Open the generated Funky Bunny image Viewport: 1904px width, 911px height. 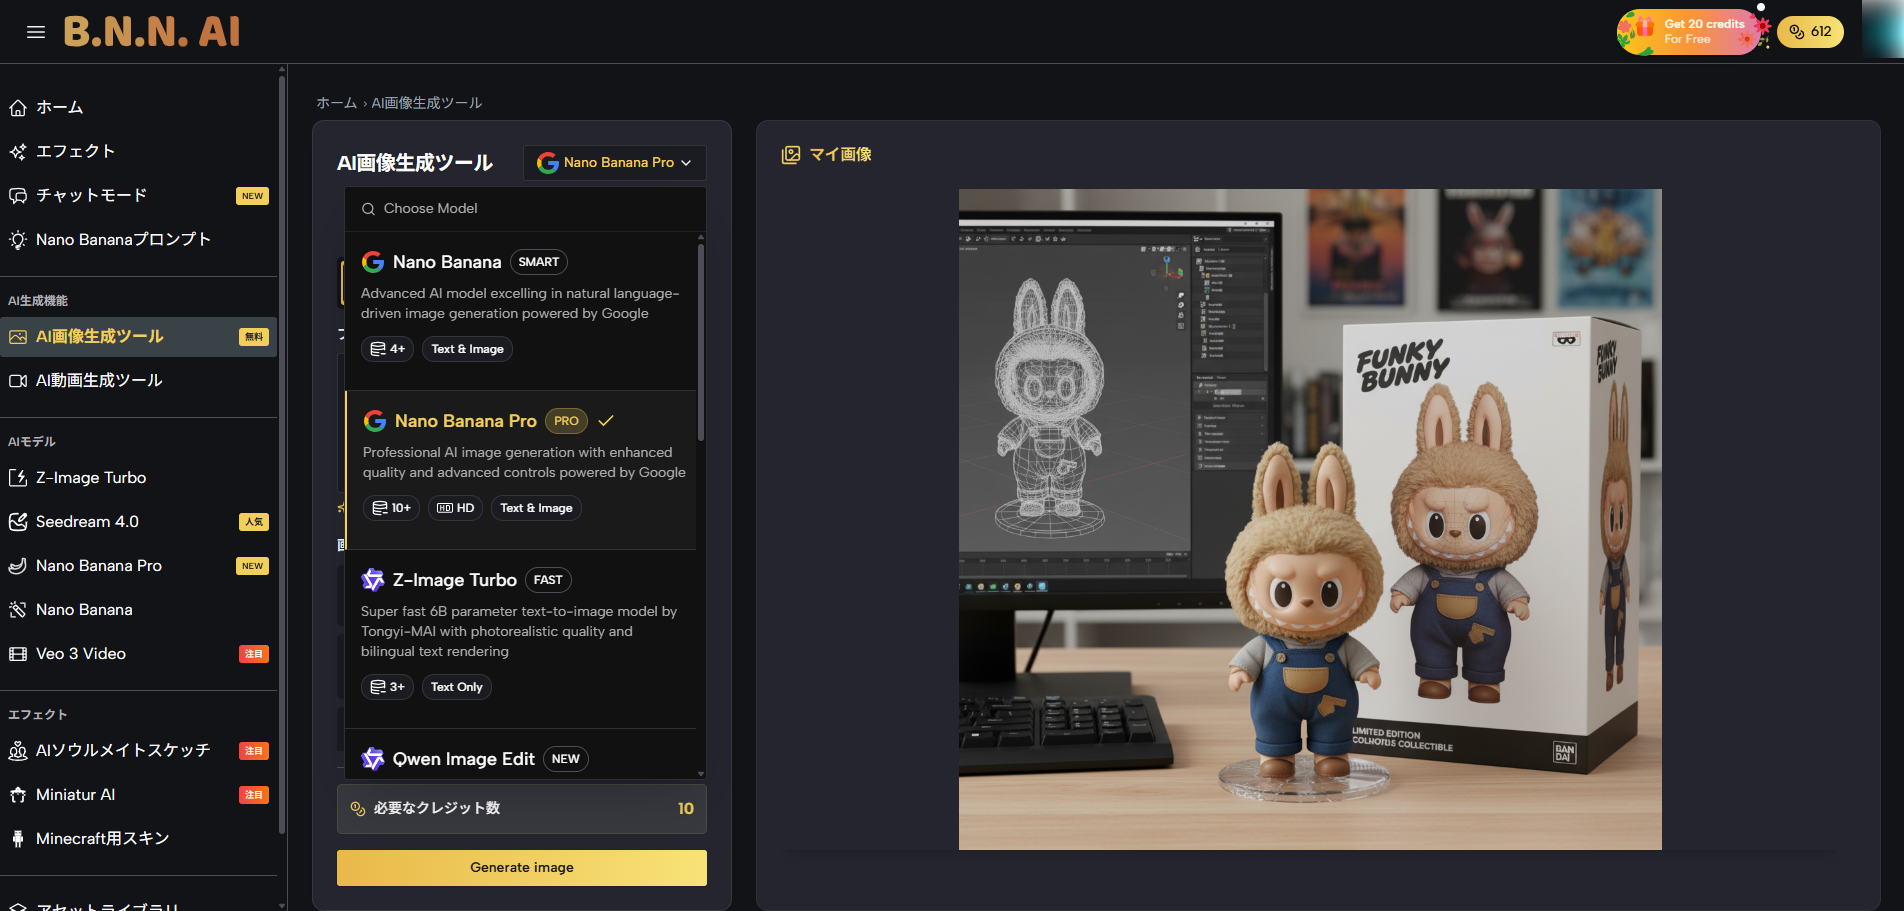coord(1310,519)
